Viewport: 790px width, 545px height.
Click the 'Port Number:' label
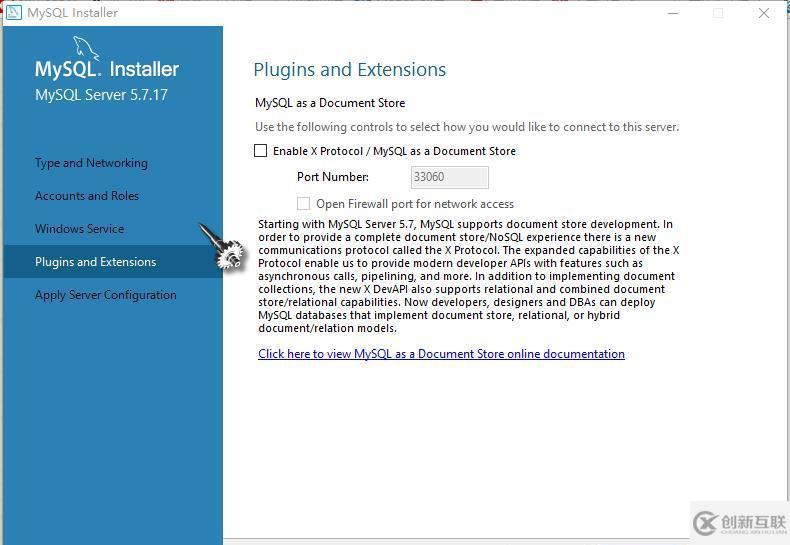(x=333, y=177)
